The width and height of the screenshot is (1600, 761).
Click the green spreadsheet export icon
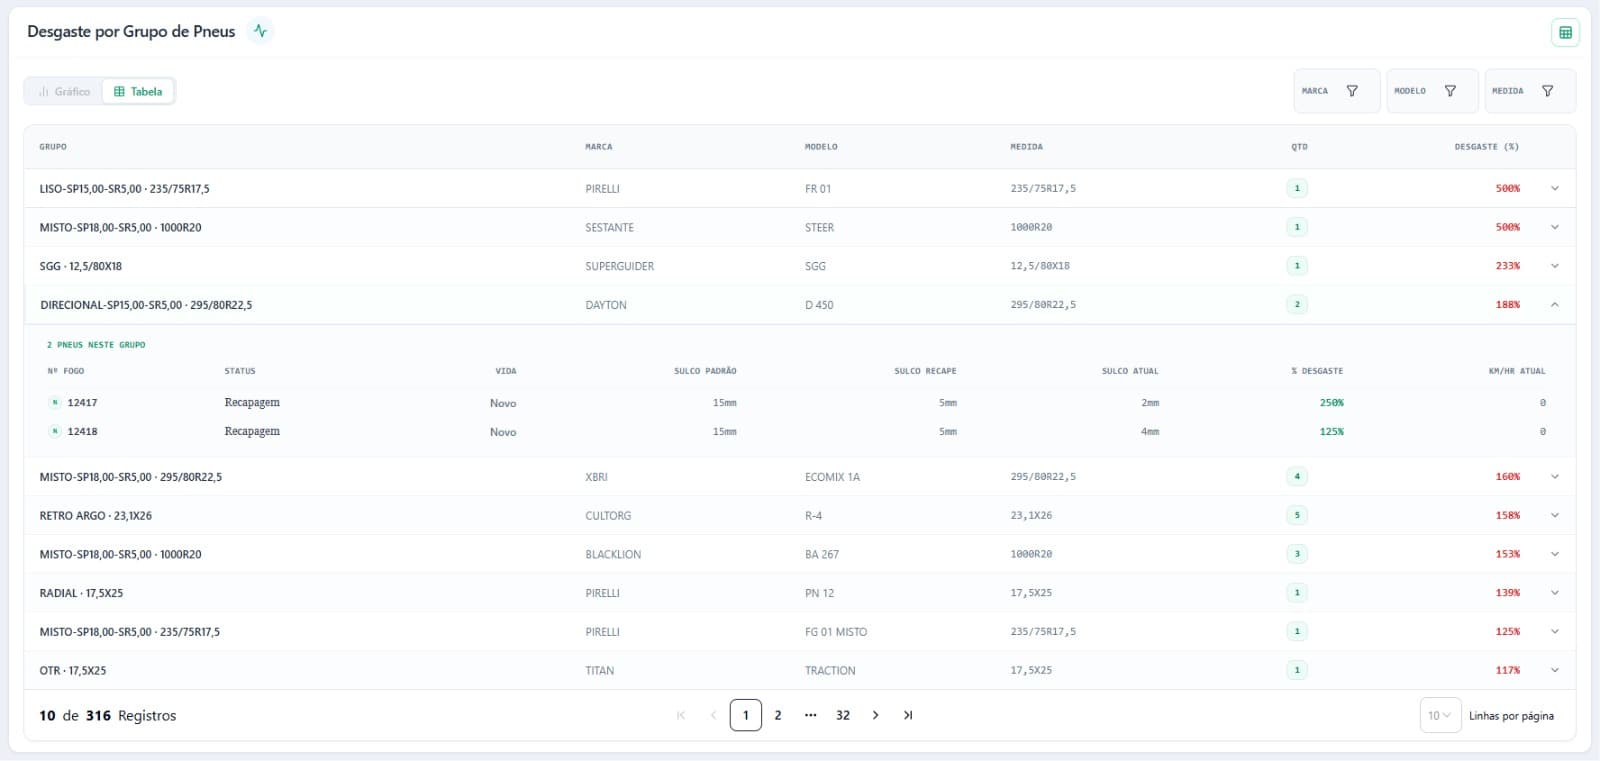(1565, 32)
